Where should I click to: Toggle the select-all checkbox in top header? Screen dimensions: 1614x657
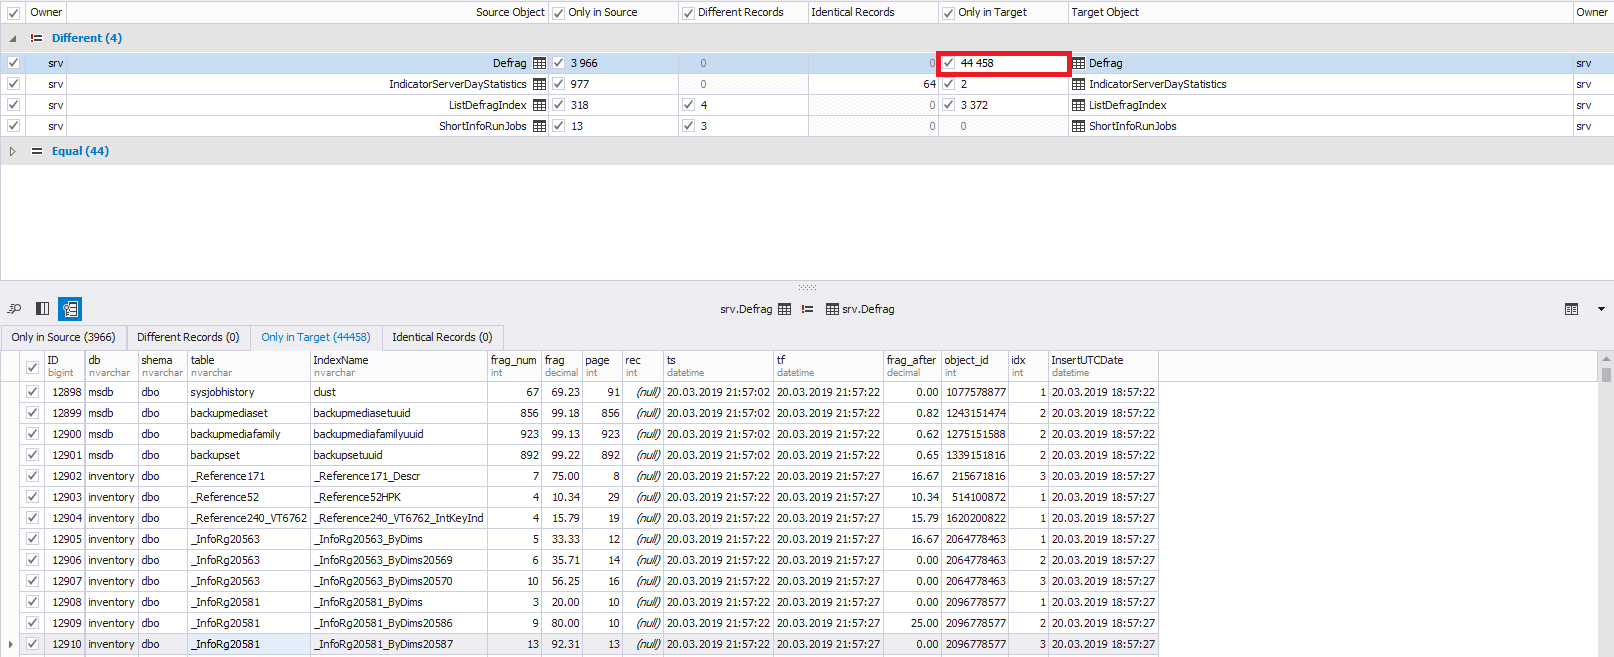coord(13,12)
